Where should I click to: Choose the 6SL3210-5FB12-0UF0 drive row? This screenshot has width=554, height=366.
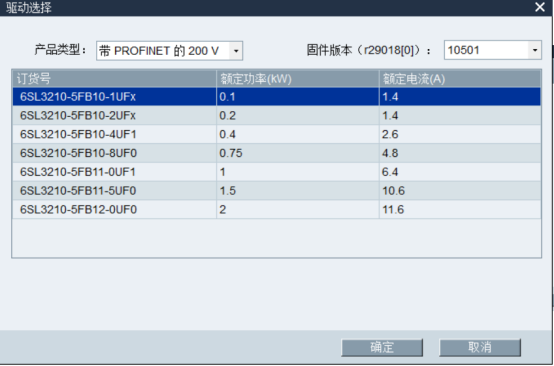(277, 209)
